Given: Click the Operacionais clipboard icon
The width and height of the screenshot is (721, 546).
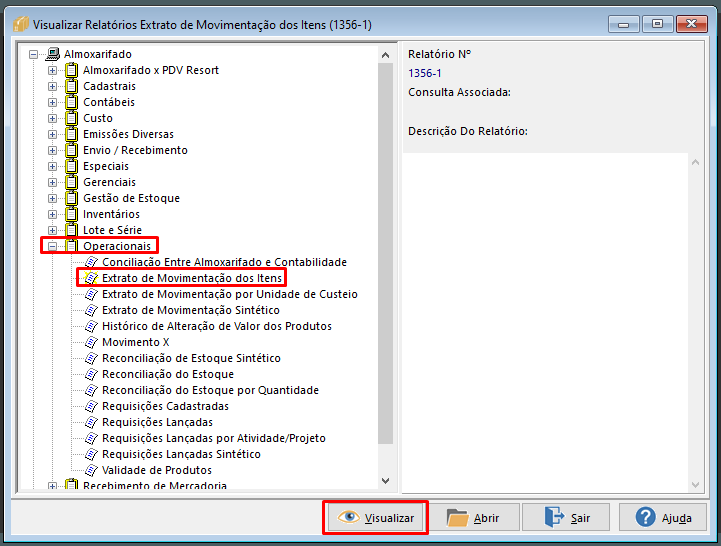Looking at the screenshot, I should click(x=71, y=246).
